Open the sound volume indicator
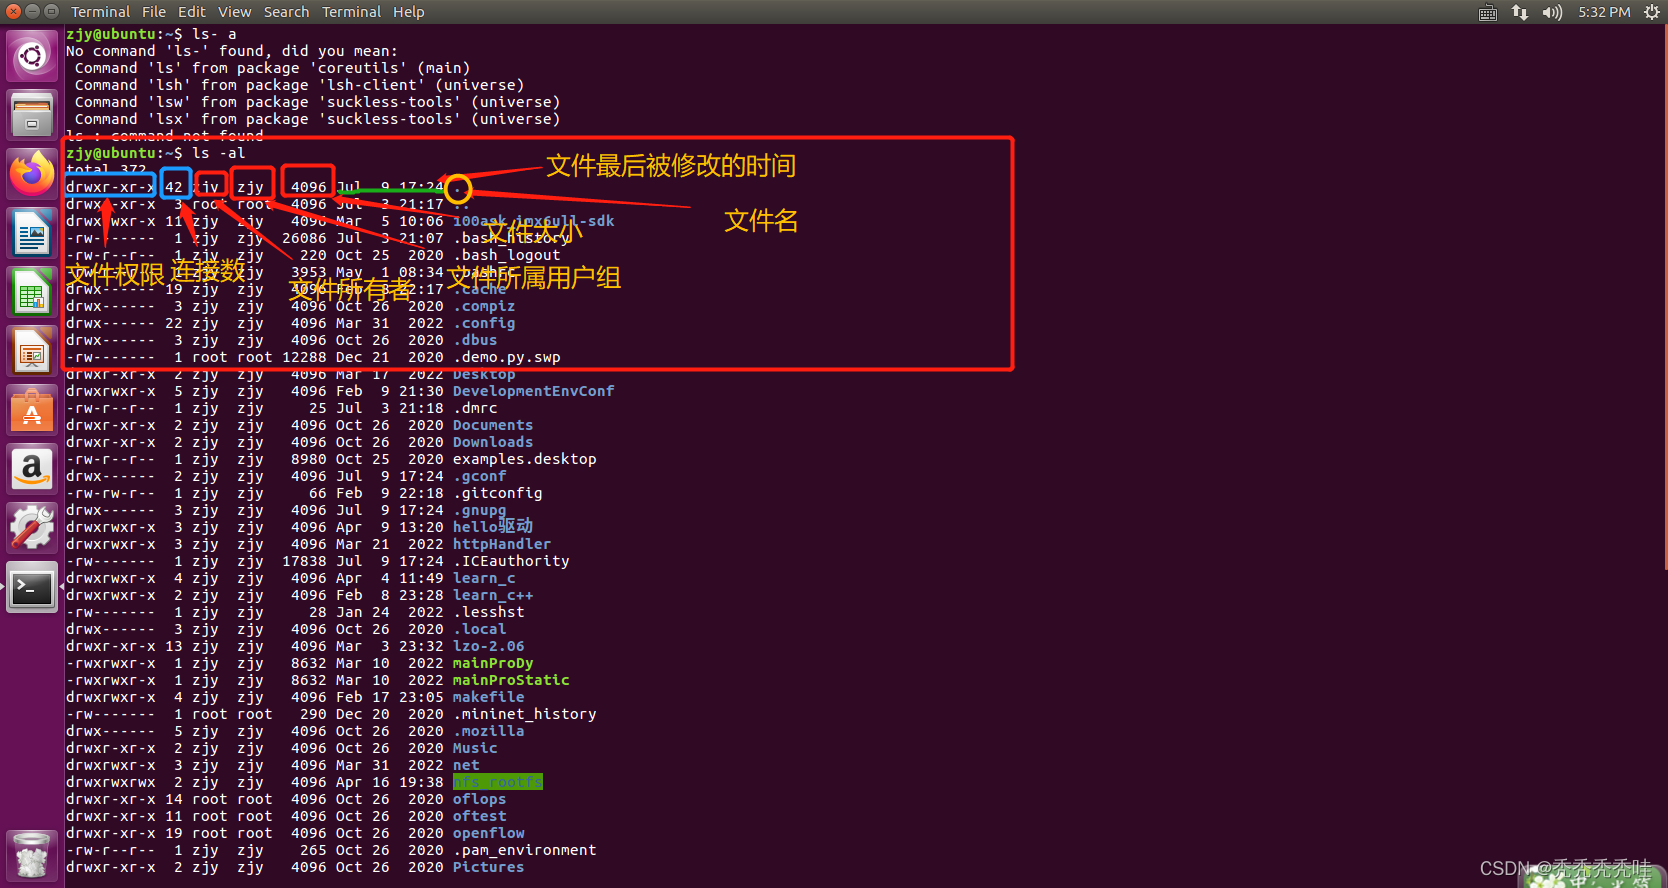 tap(1552, 12)
